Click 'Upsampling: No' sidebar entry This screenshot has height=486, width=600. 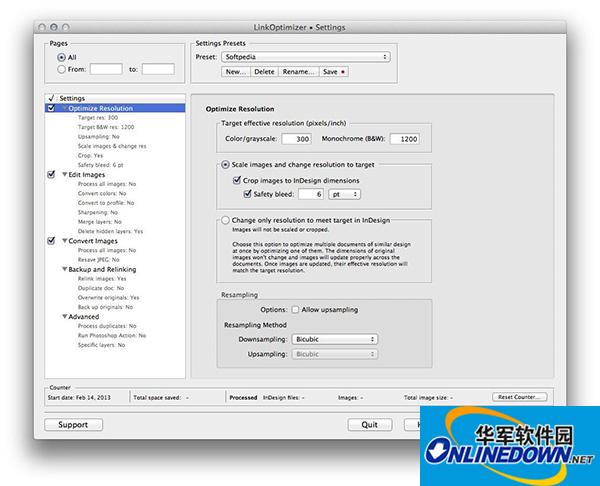click(x=99, y=137)
